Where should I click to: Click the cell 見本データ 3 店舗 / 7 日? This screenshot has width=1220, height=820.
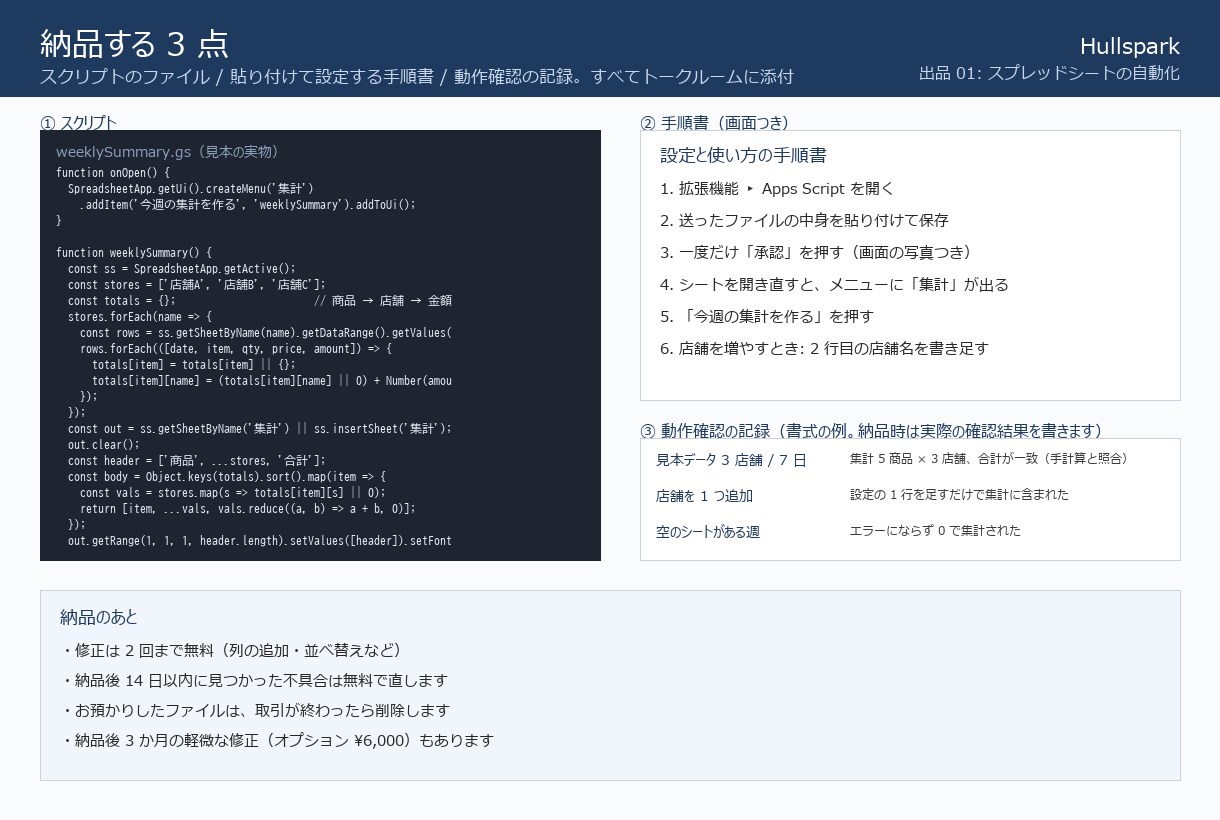[731, 460]
